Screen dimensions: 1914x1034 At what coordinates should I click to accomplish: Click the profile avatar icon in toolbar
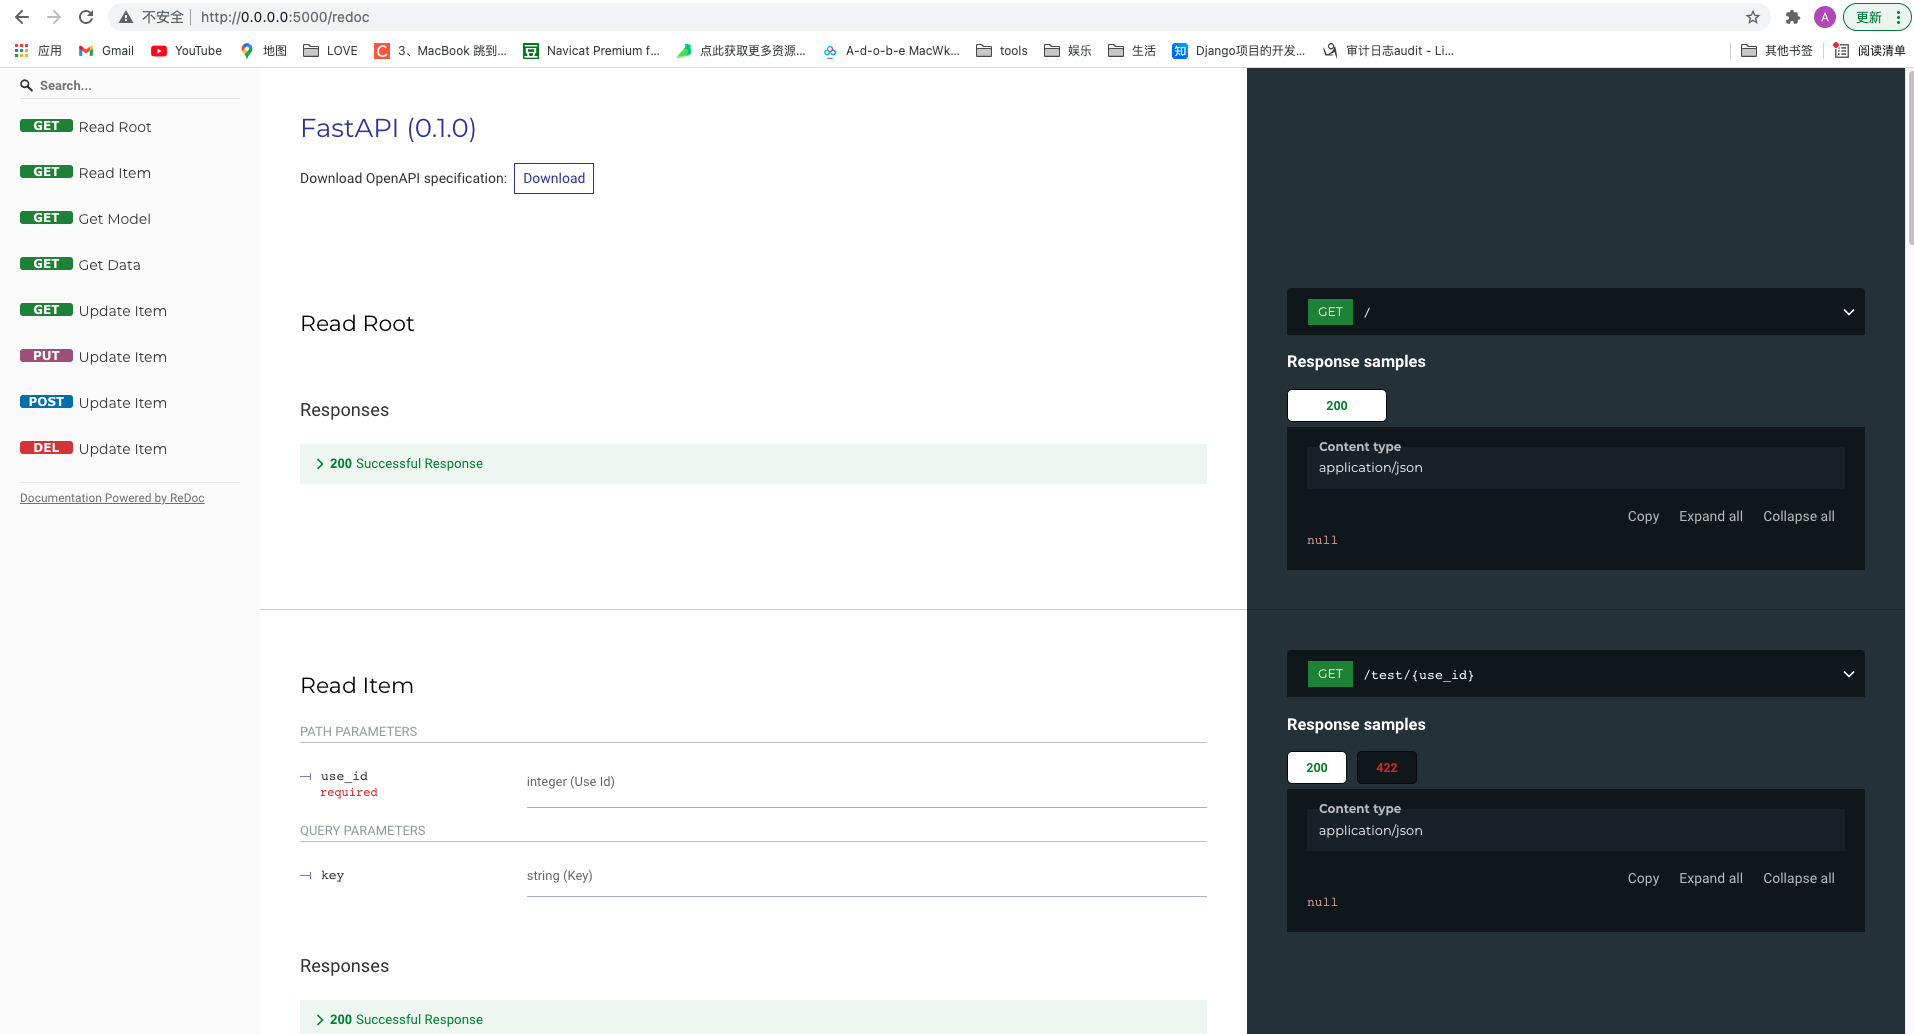tap(1824, 17)
